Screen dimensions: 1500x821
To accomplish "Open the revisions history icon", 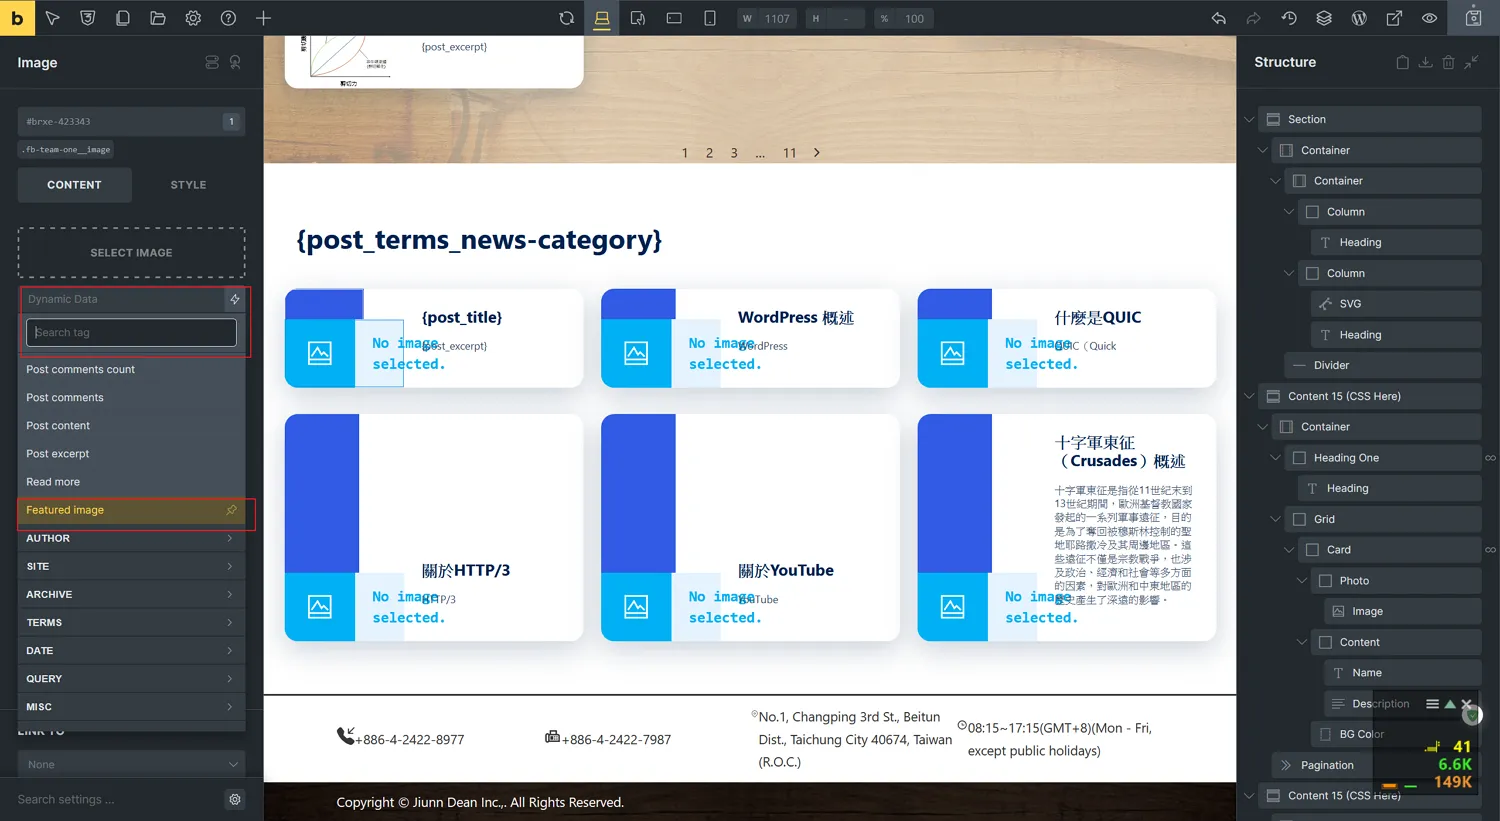I will point(1289,18).
